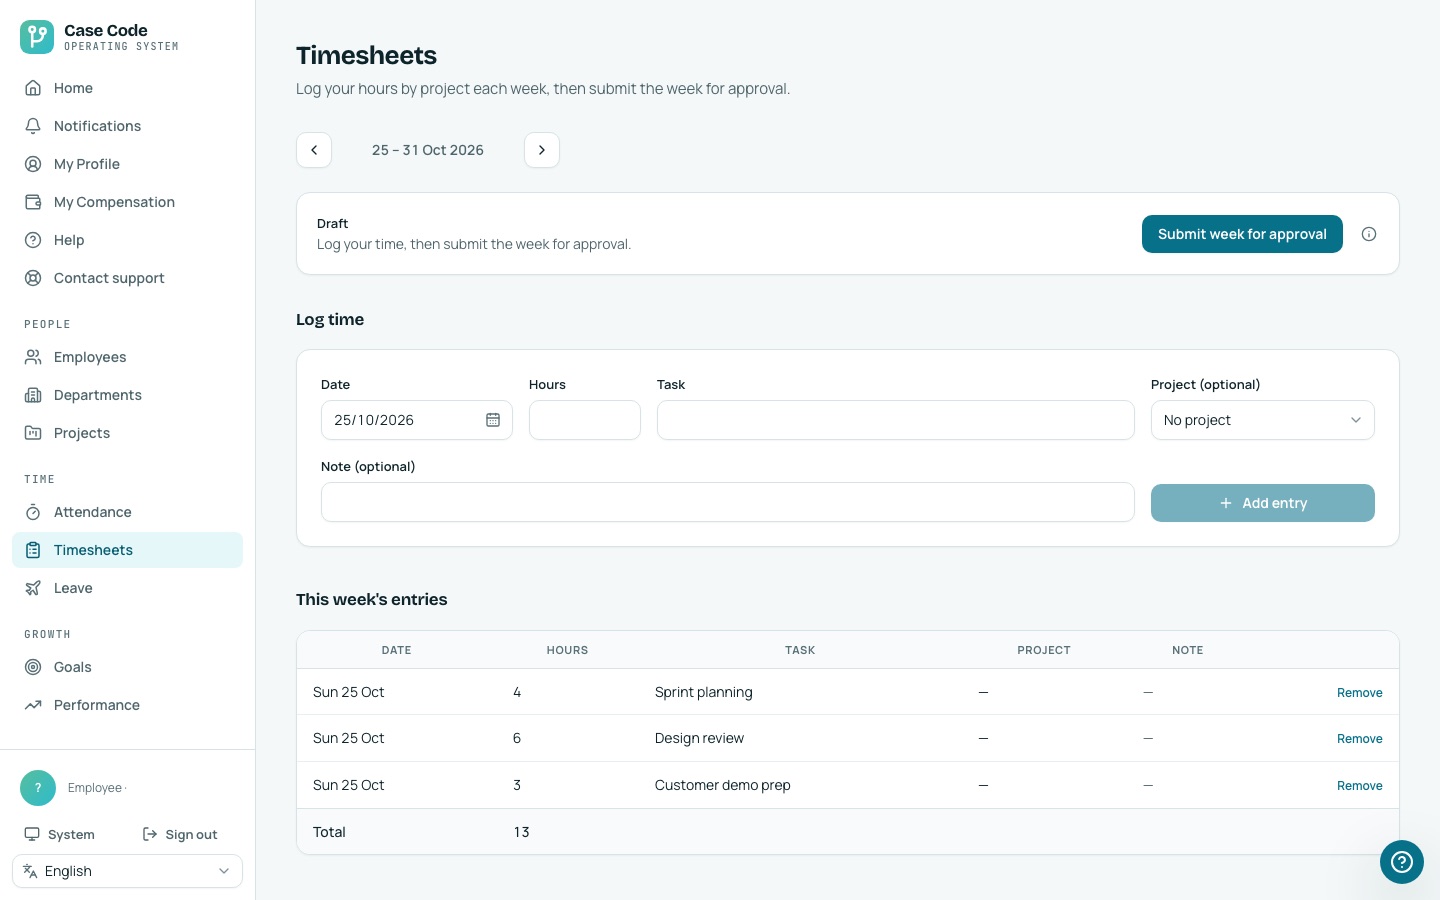The height and width of the screenshot is (900, 1440).
Task: Open Departments in the sidebar
Action: [127, 395]
